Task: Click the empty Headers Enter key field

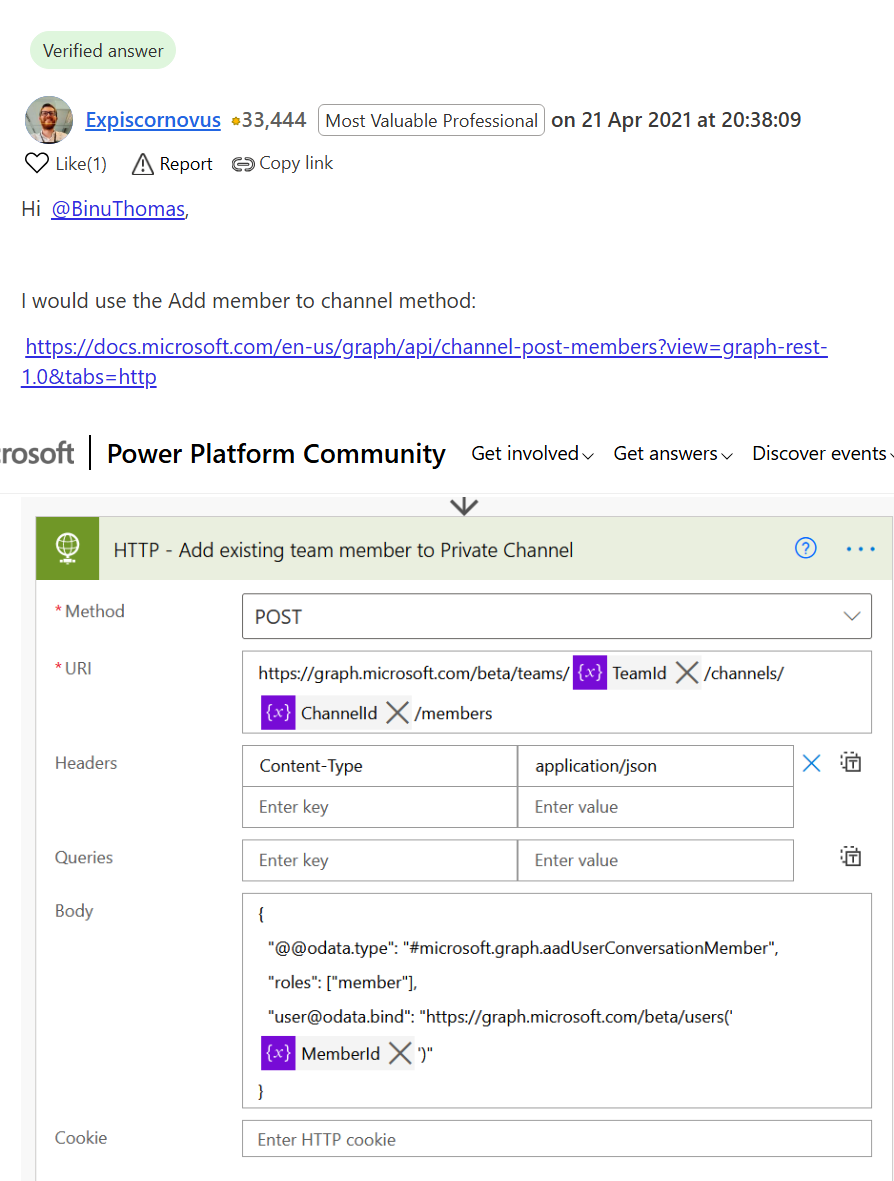Action: click(x=380, y=807)
